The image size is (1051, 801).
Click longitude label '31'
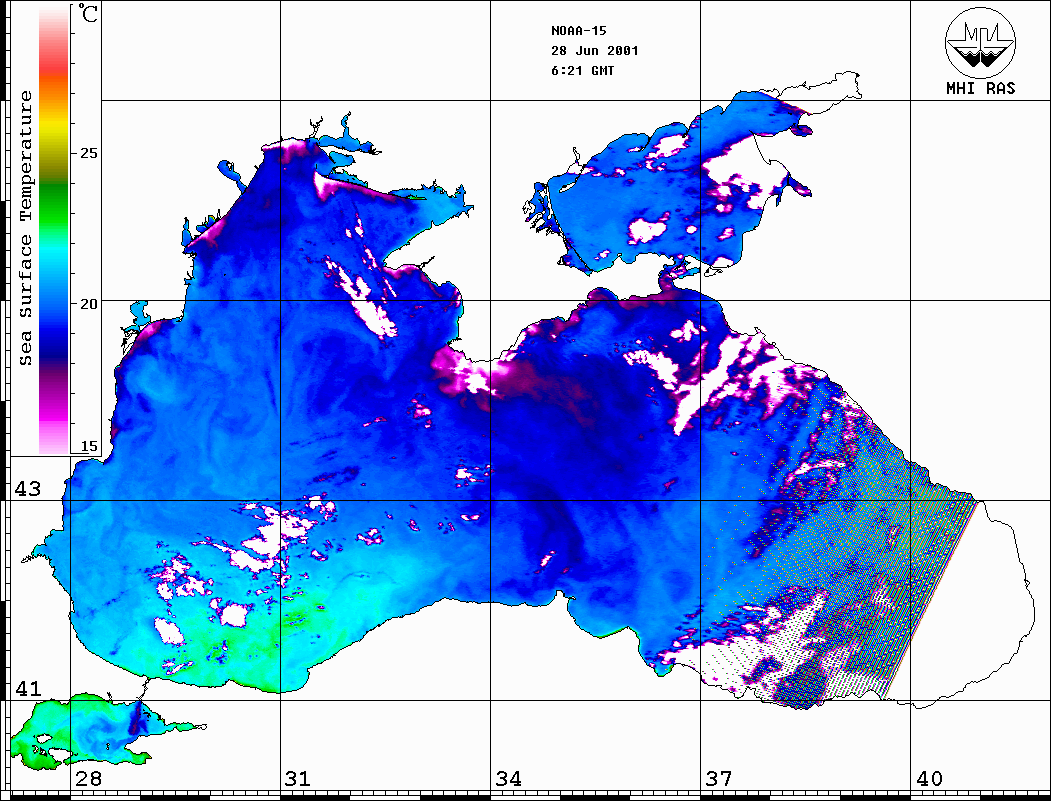pos(298,779)
